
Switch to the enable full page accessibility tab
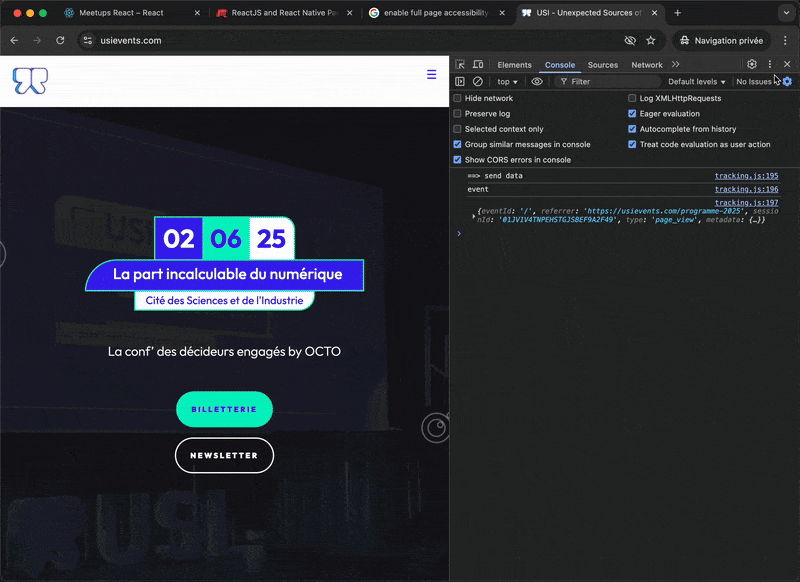(x=436, y=13)
